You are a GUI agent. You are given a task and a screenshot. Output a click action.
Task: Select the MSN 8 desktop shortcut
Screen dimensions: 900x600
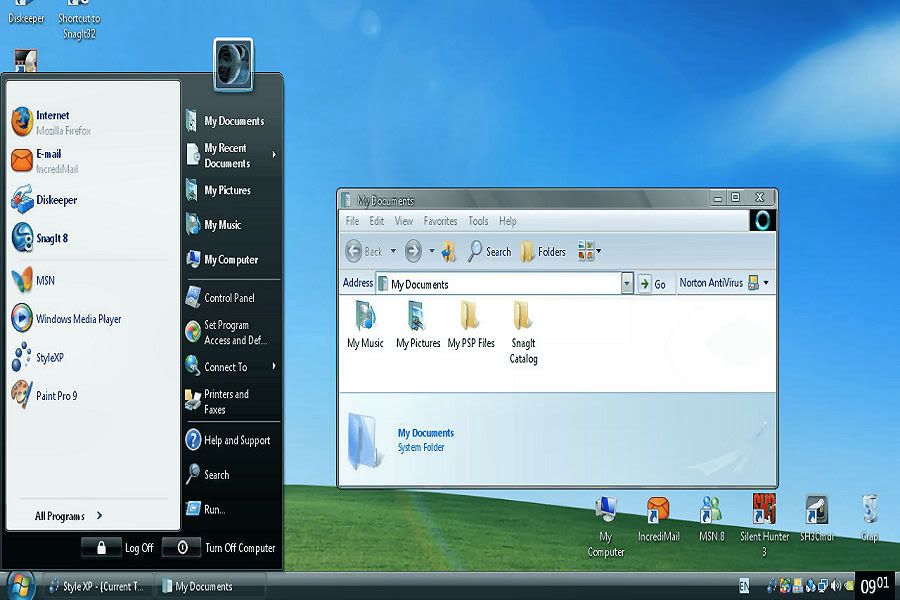tap(712, 519)
